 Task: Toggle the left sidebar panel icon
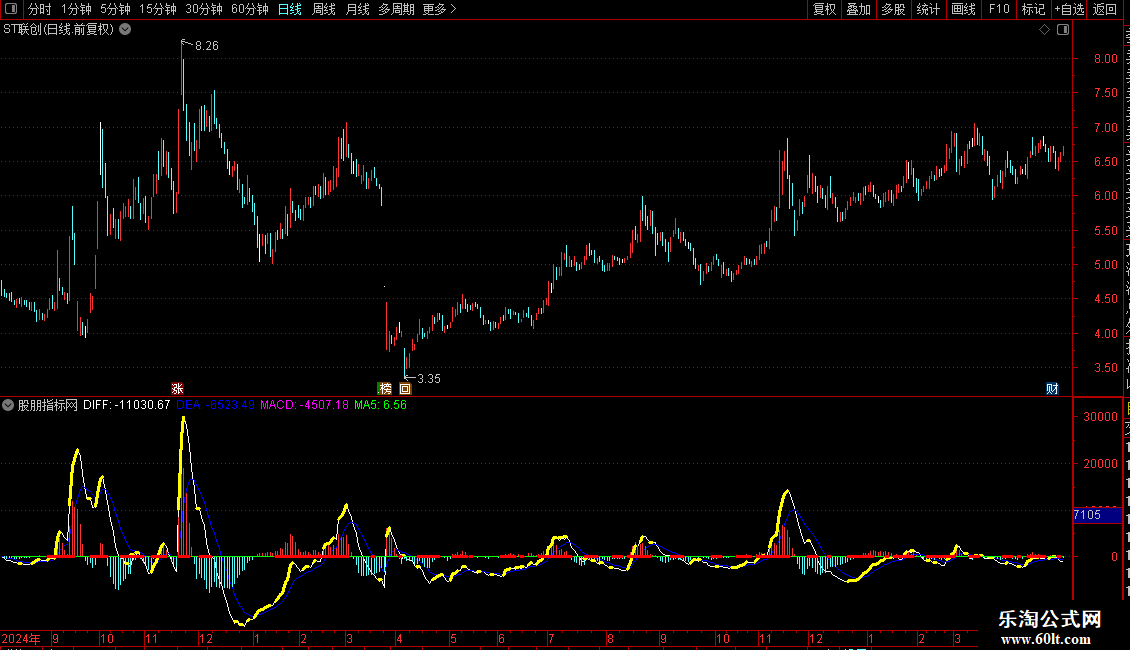(x=11, y=9)
